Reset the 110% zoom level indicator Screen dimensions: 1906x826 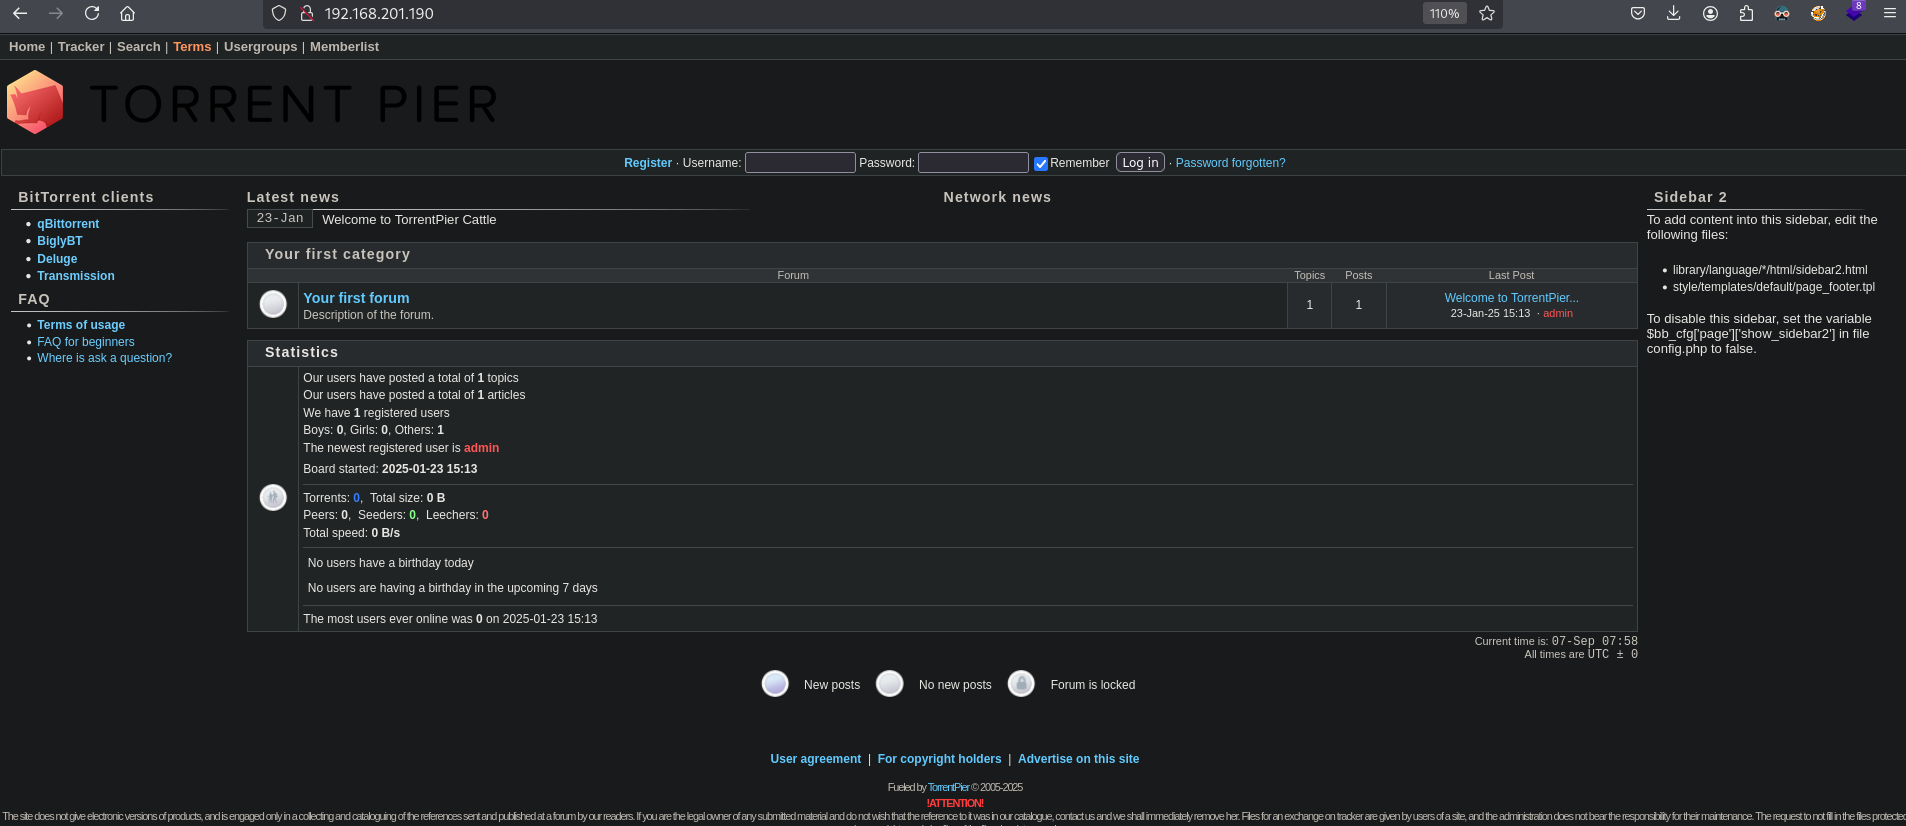1444,14
